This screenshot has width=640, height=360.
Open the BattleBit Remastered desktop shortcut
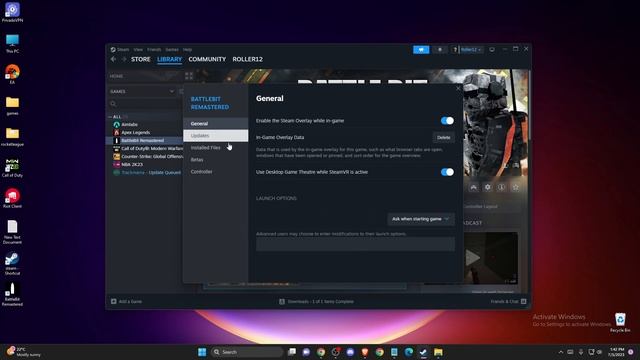pos(12,294)
